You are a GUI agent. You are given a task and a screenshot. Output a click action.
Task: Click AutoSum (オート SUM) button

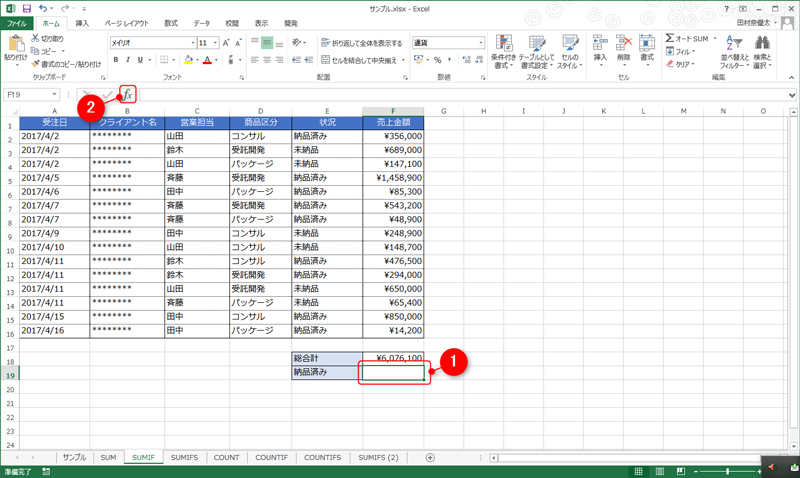click(687, 38)
